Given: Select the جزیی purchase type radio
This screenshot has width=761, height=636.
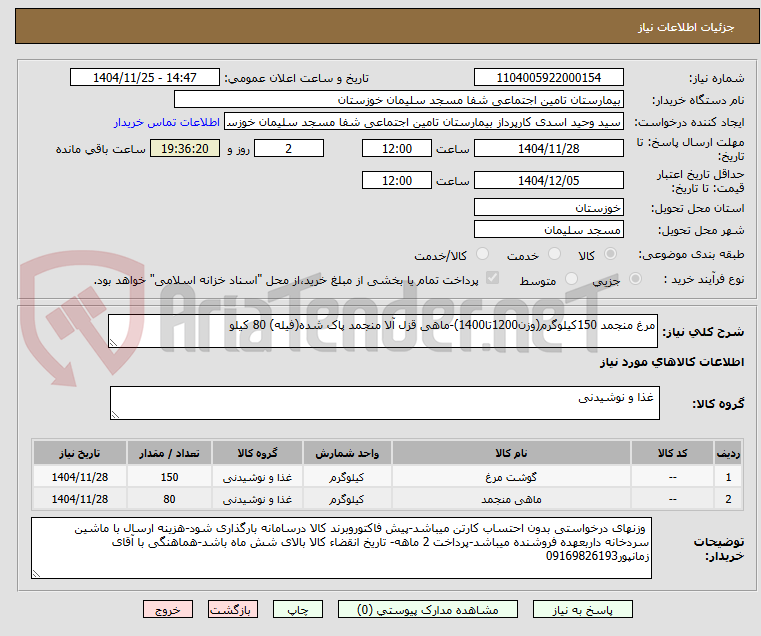Looking at the screenshot, I should 635,279.
